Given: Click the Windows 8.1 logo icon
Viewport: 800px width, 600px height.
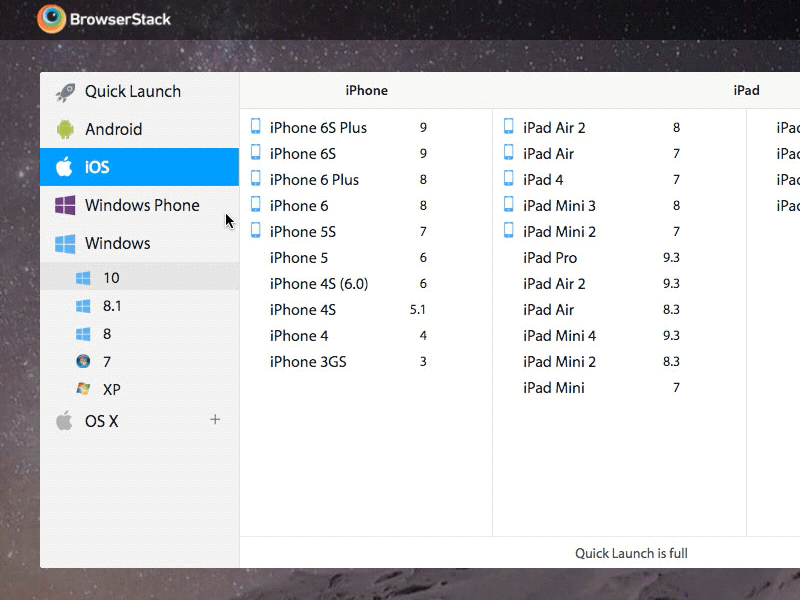Looking at the screenshot, I should (83, 306).
